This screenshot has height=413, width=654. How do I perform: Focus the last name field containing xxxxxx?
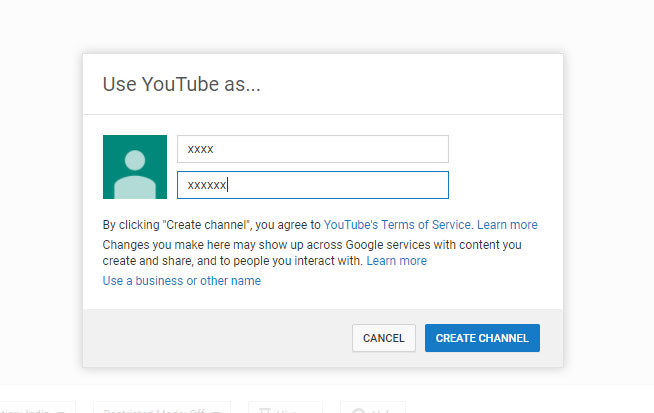pos(313,185)
